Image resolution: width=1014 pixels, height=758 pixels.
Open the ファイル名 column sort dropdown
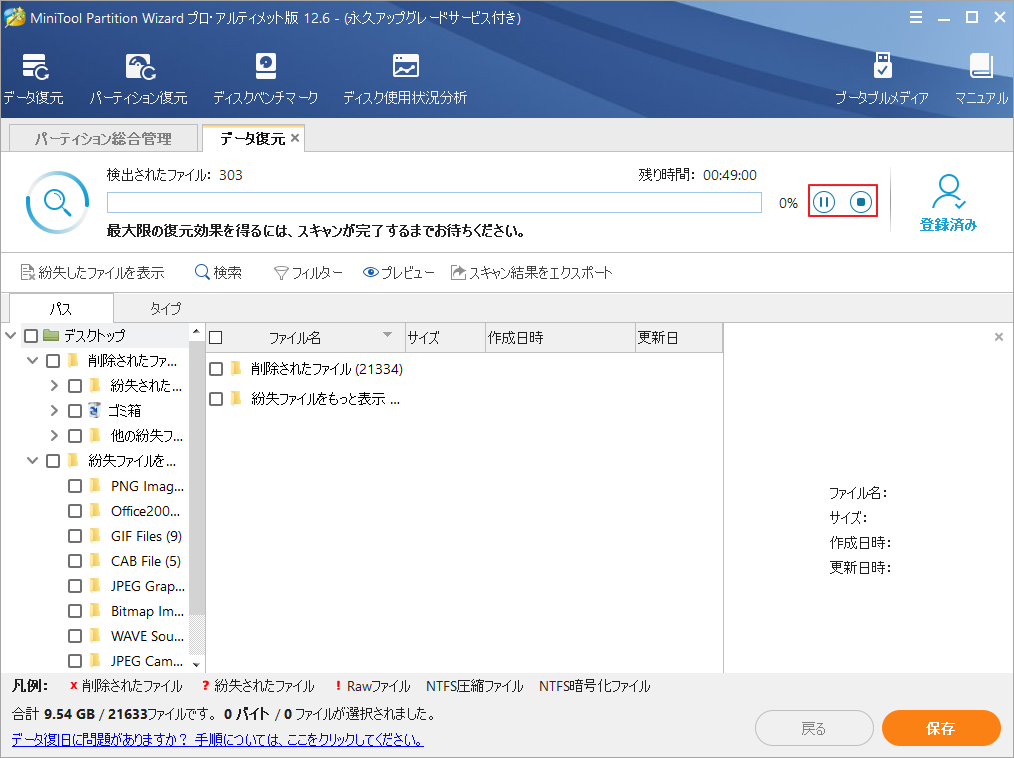389,337
